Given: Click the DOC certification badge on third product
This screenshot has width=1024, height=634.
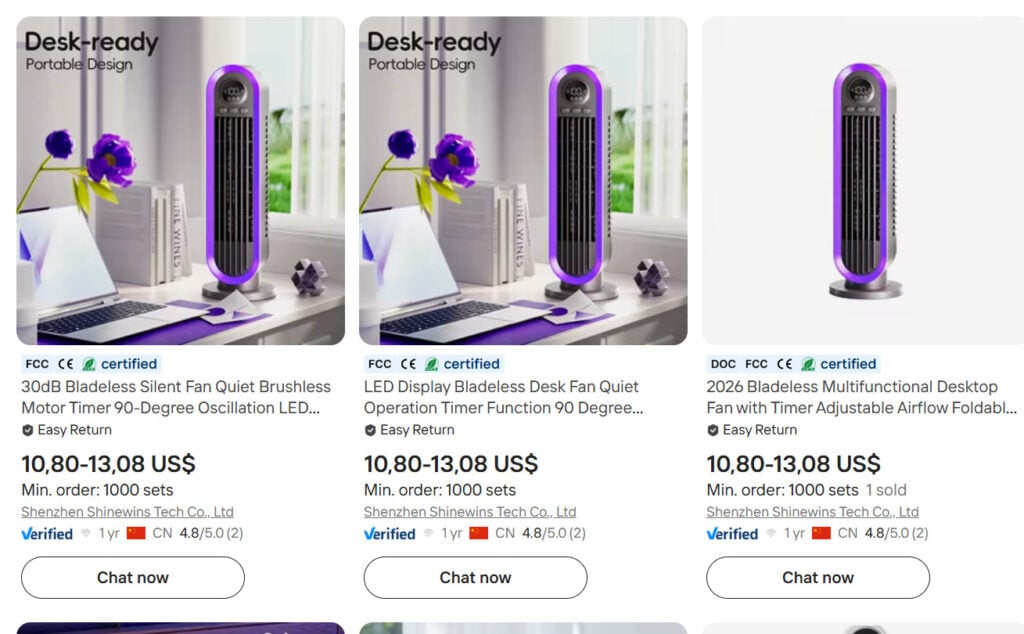Looking at the screenshot, I should pos(723,364).
